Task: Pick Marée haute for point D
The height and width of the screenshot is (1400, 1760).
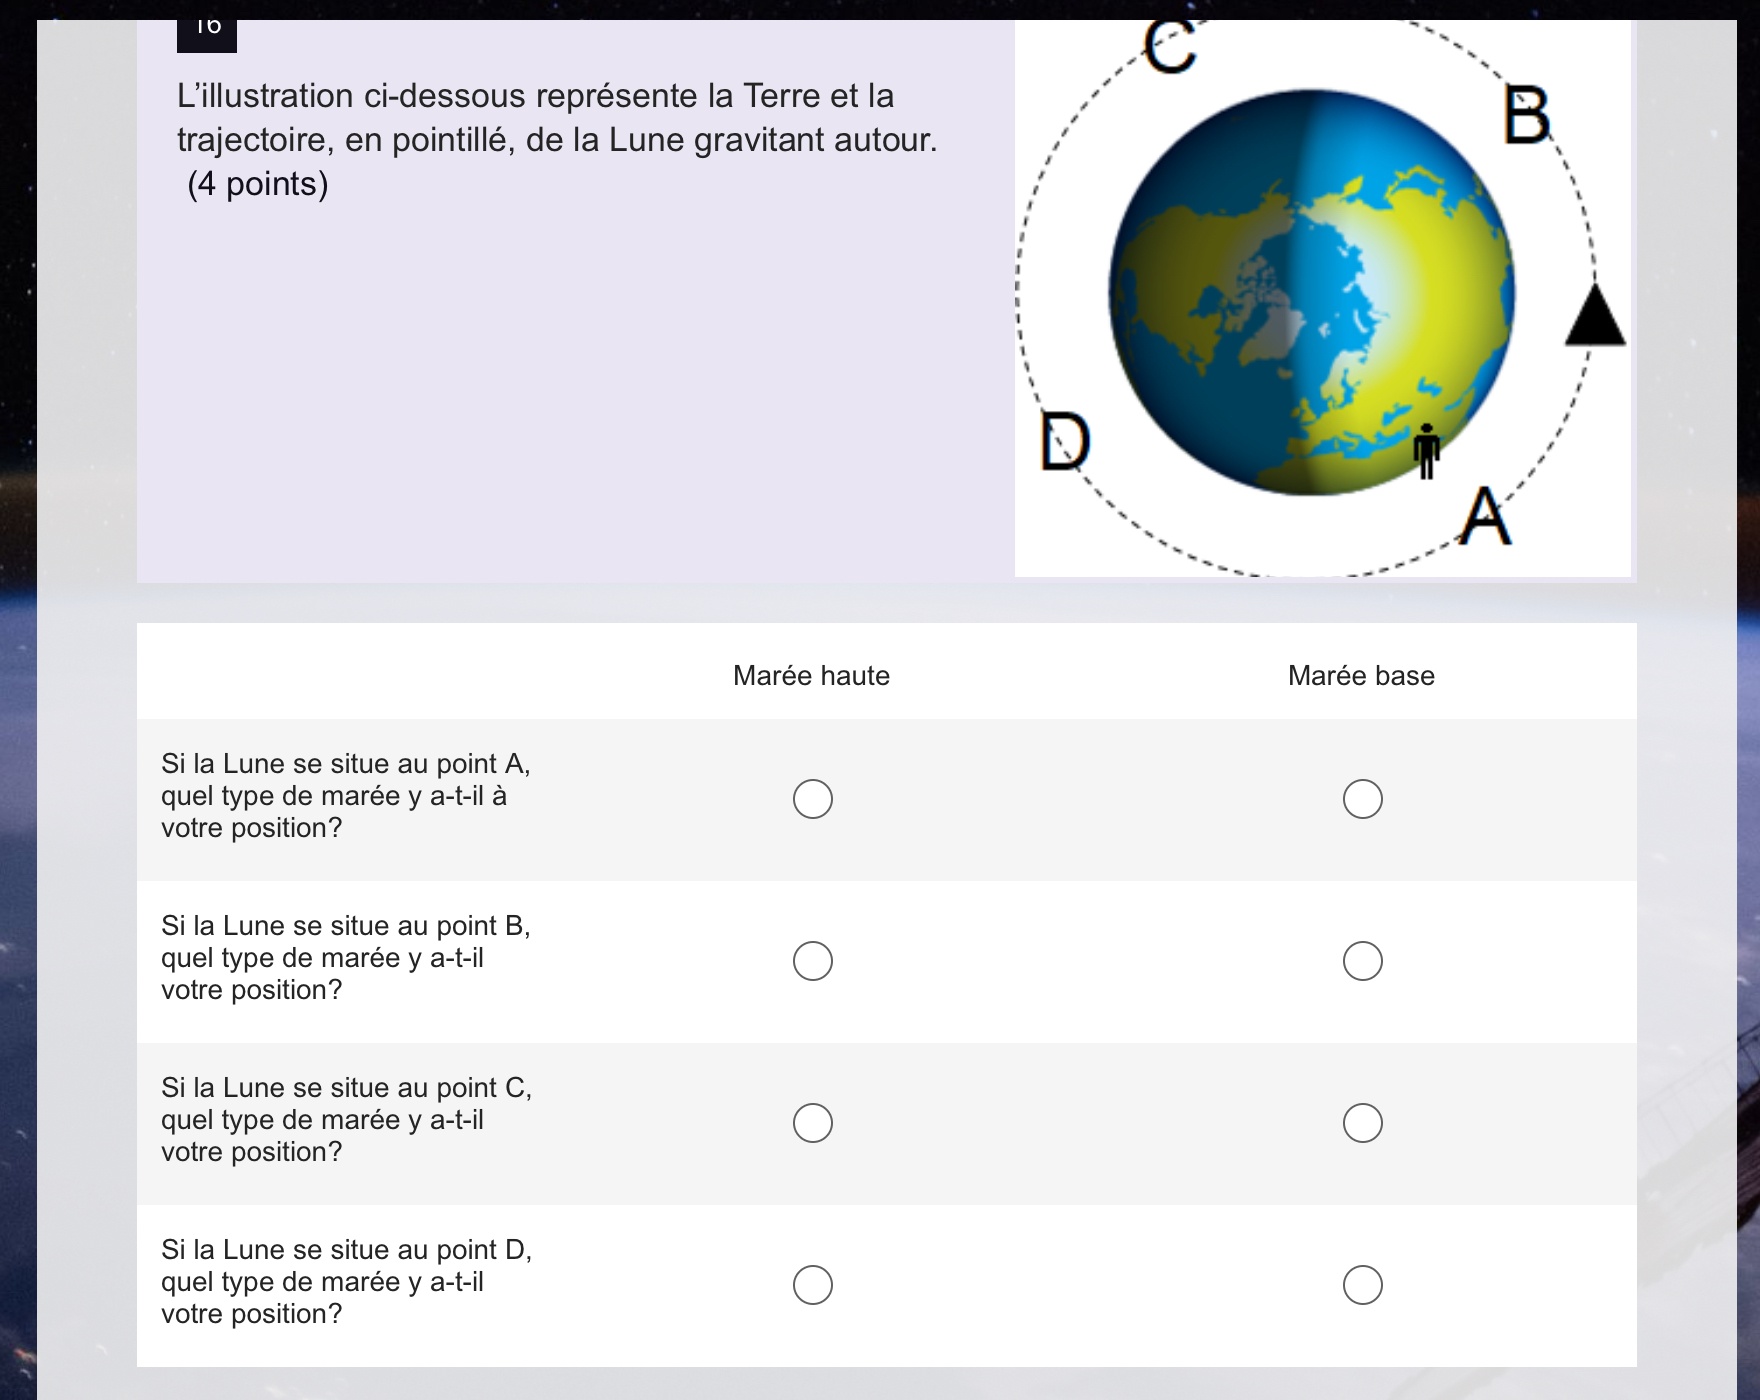Action: click(812, 1285)
